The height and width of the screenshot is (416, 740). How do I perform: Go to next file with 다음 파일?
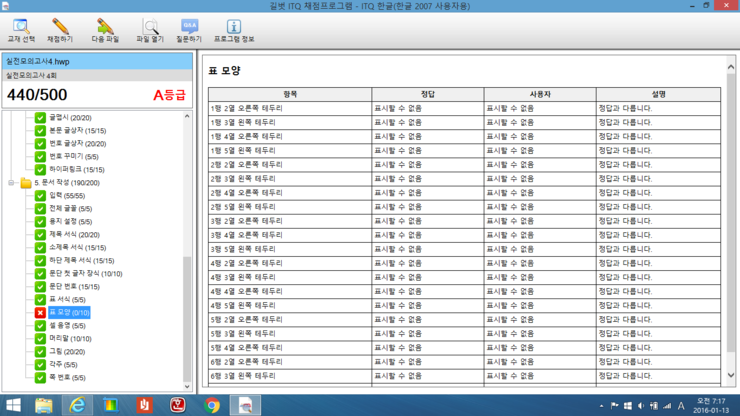point(105,29)
